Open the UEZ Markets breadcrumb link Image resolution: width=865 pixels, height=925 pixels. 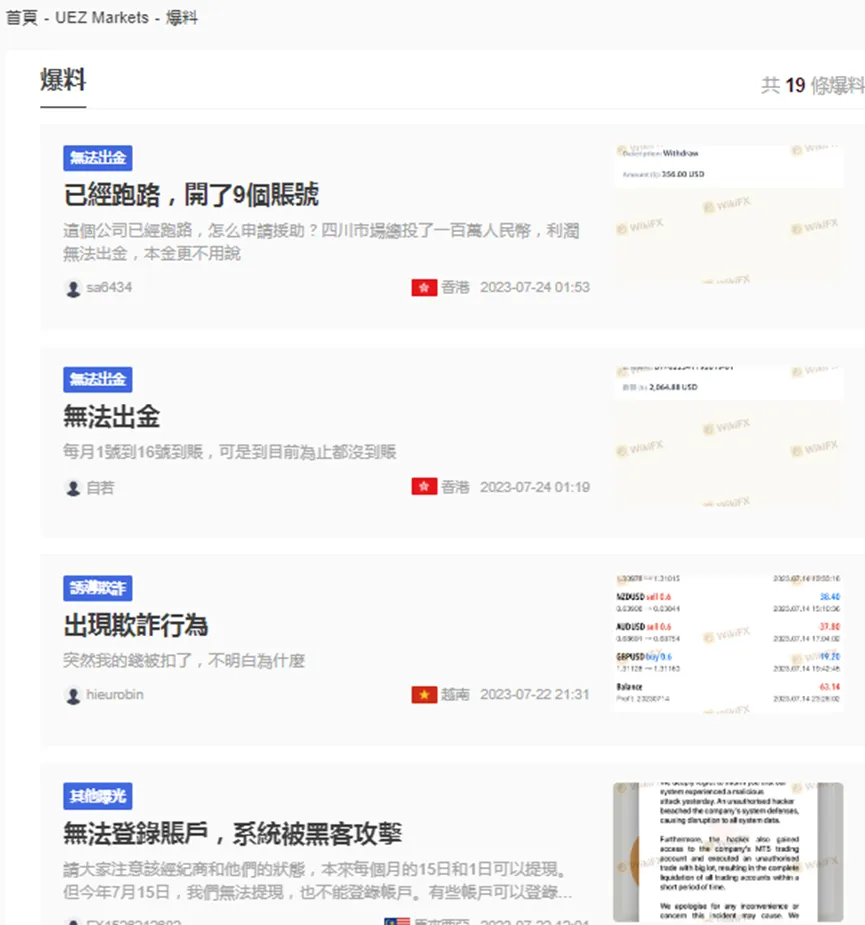click(101, 18)
